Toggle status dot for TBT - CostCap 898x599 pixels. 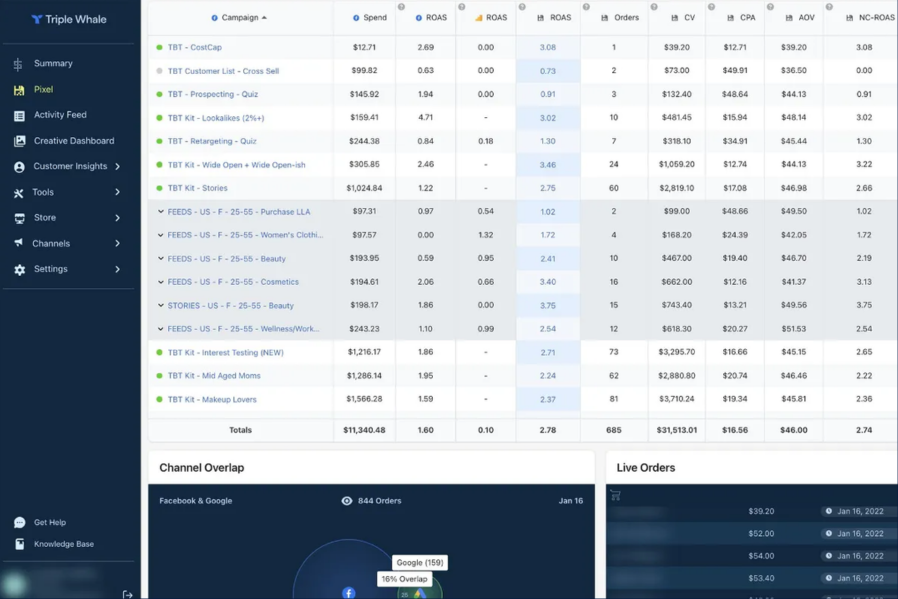point(159,48)
